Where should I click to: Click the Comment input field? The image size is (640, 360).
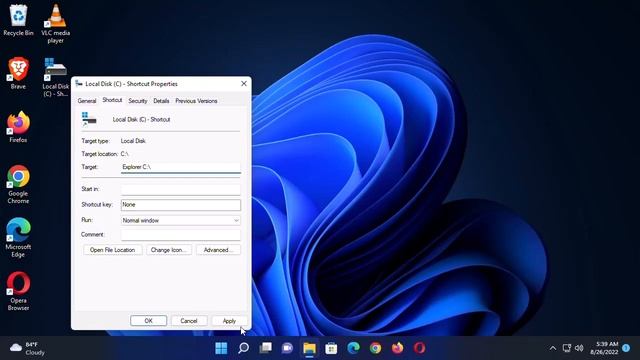pyautogui.click(x=181, y=235)
